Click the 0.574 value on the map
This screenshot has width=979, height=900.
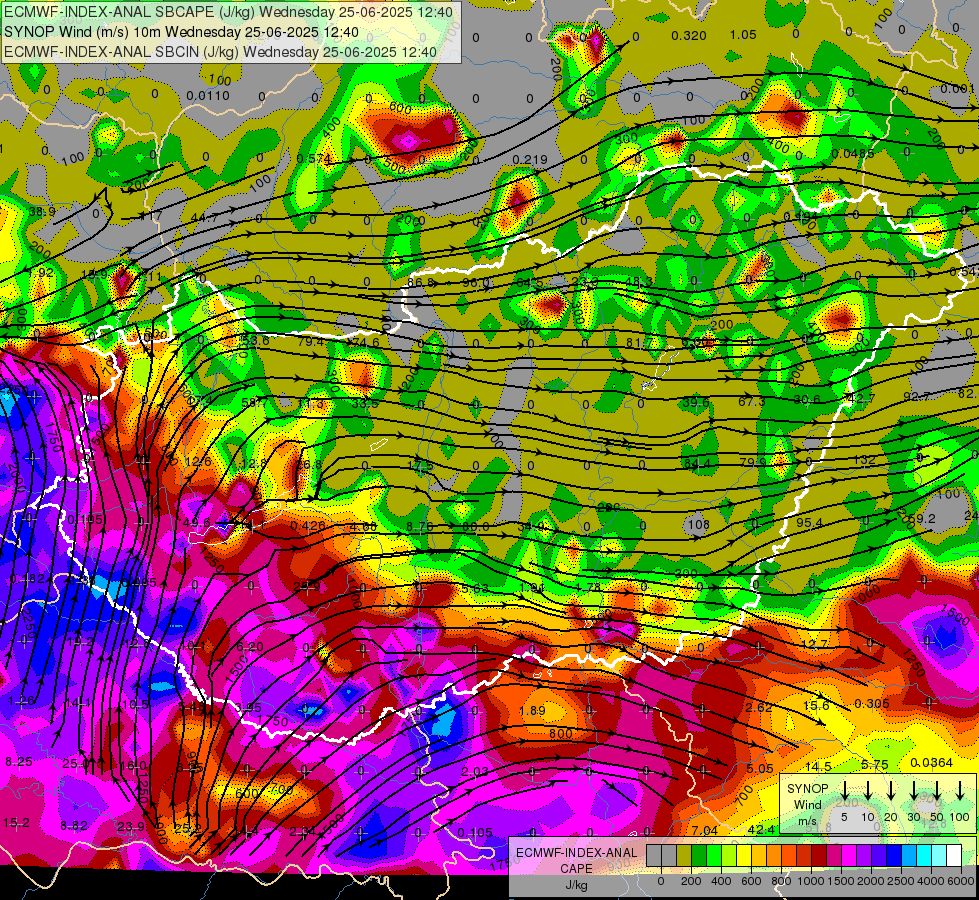313,159
